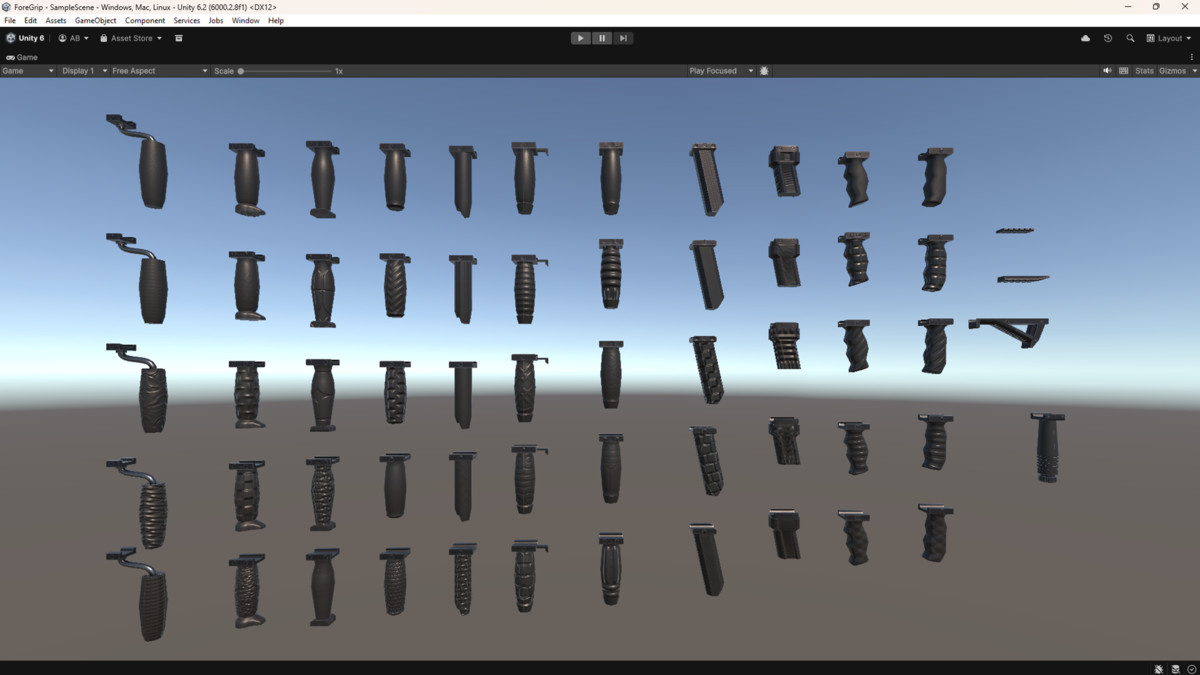Screen dimensions: 1200x675
Task: Mute game audio in Game view toolbar
Action: point(1108,70)
